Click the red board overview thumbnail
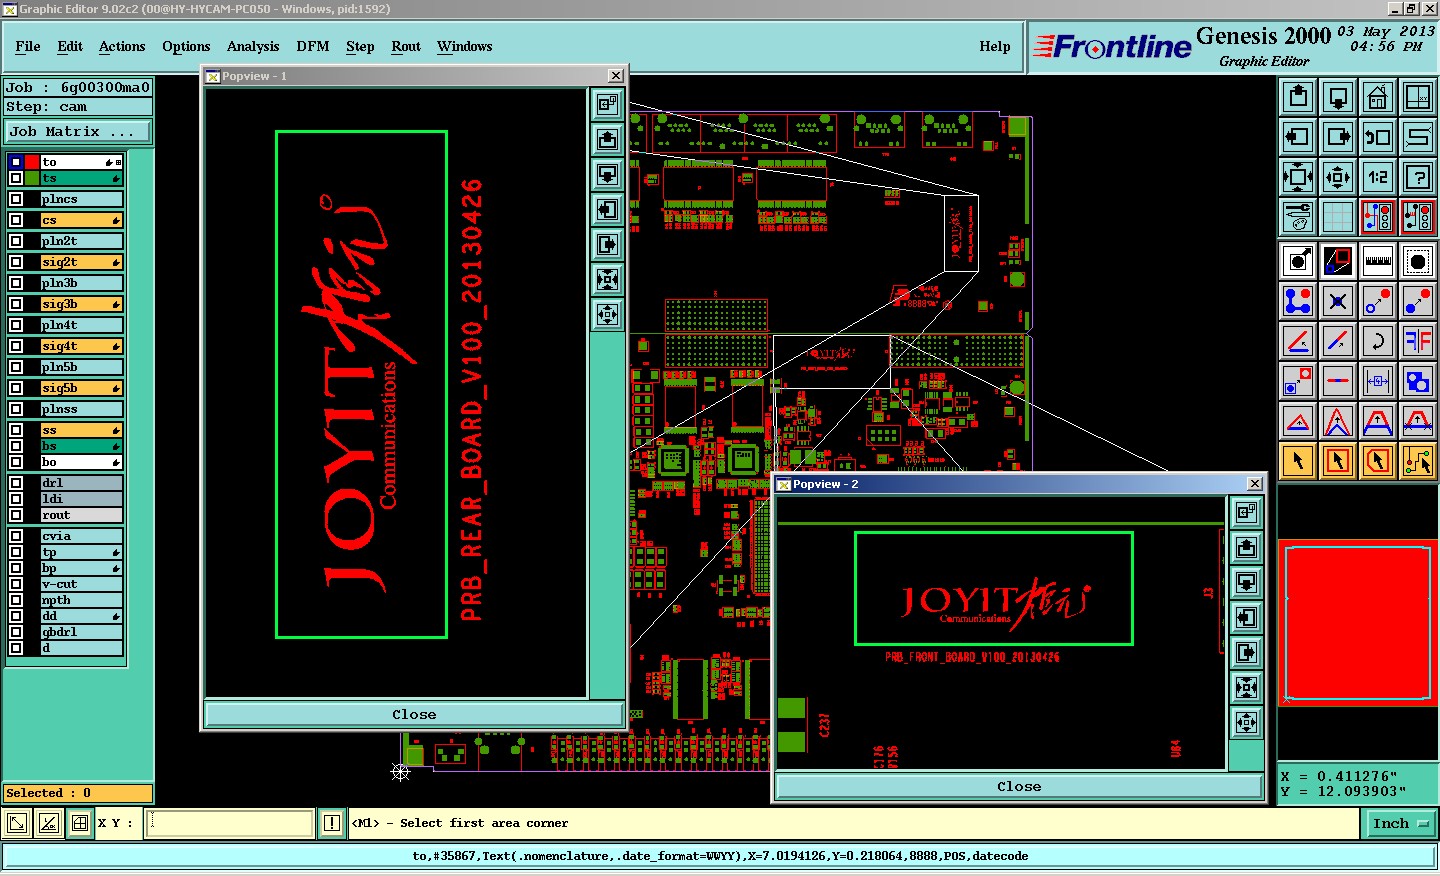 click(x=1358, y=623)
